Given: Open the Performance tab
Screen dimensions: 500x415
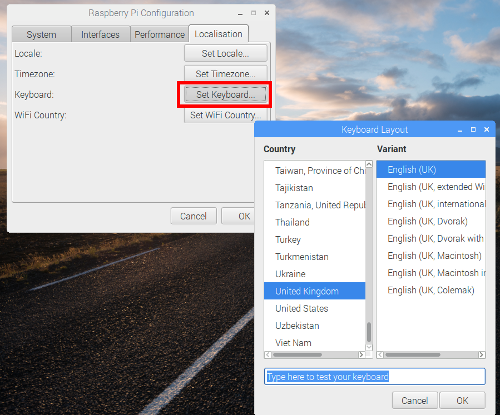Looking at the screenshot, I should (160, 34).
